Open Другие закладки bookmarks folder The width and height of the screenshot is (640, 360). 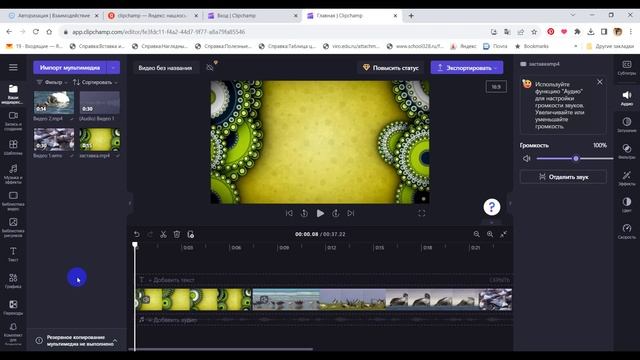click(x=610, y=46)
